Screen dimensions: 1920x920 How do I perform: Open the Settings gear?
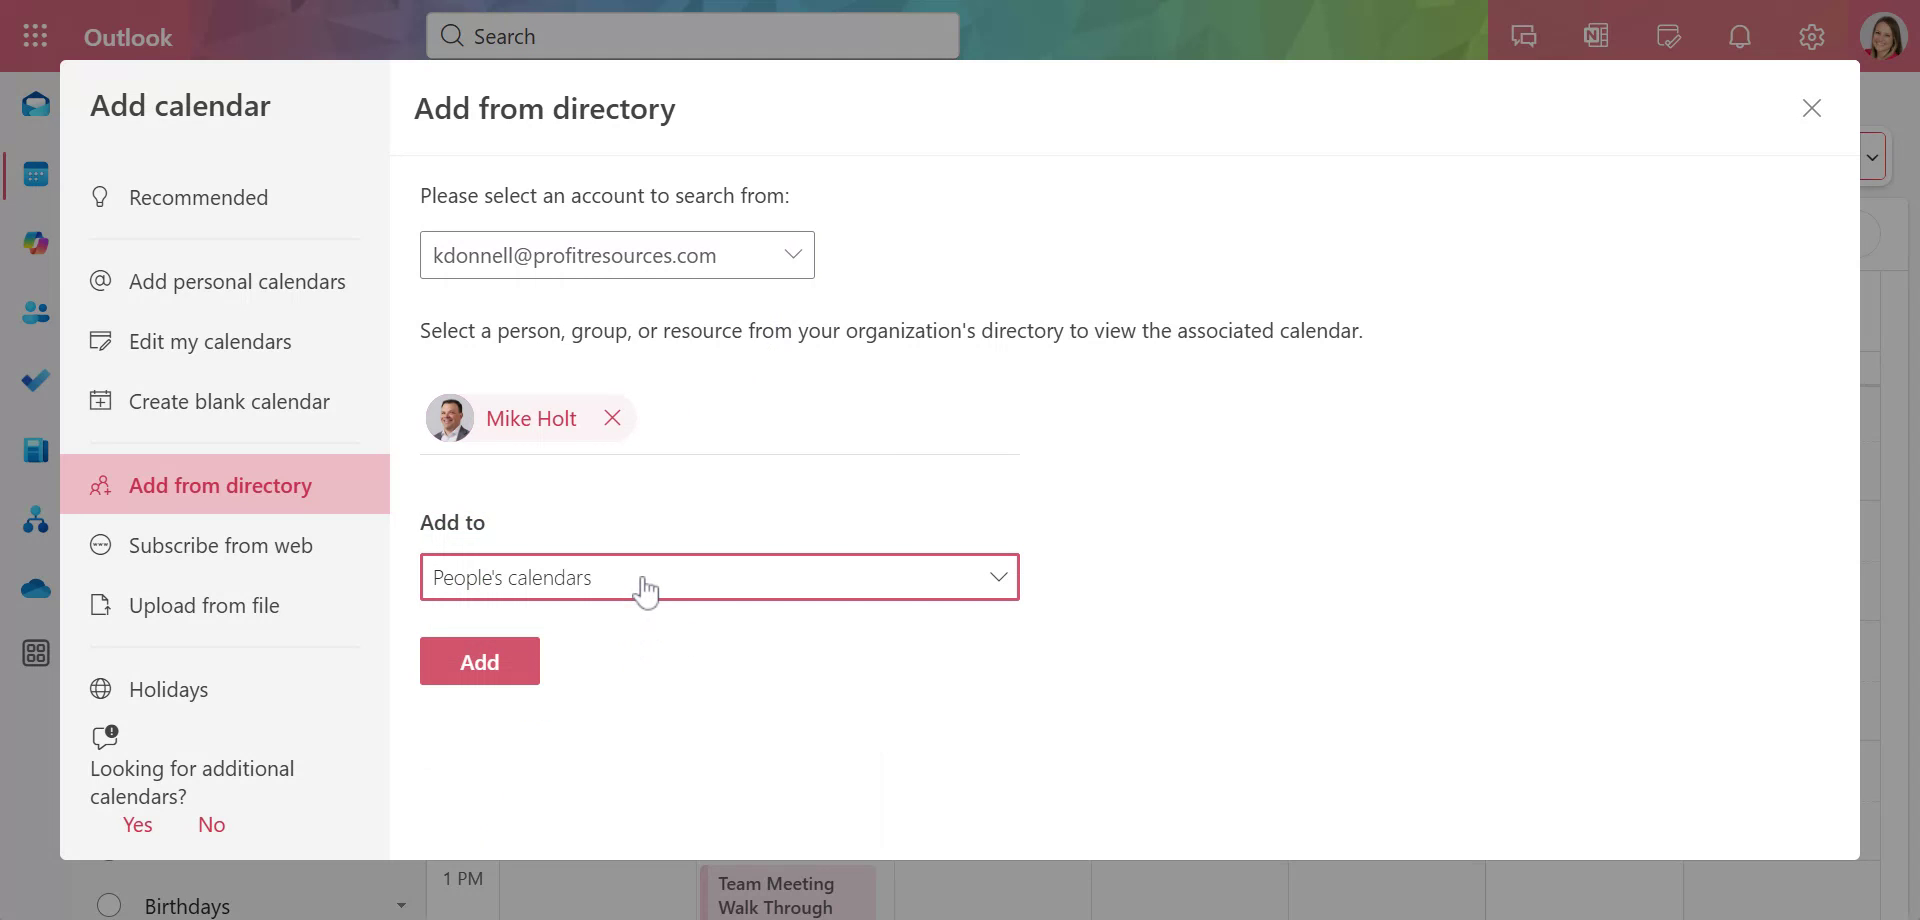[1812, 36]
